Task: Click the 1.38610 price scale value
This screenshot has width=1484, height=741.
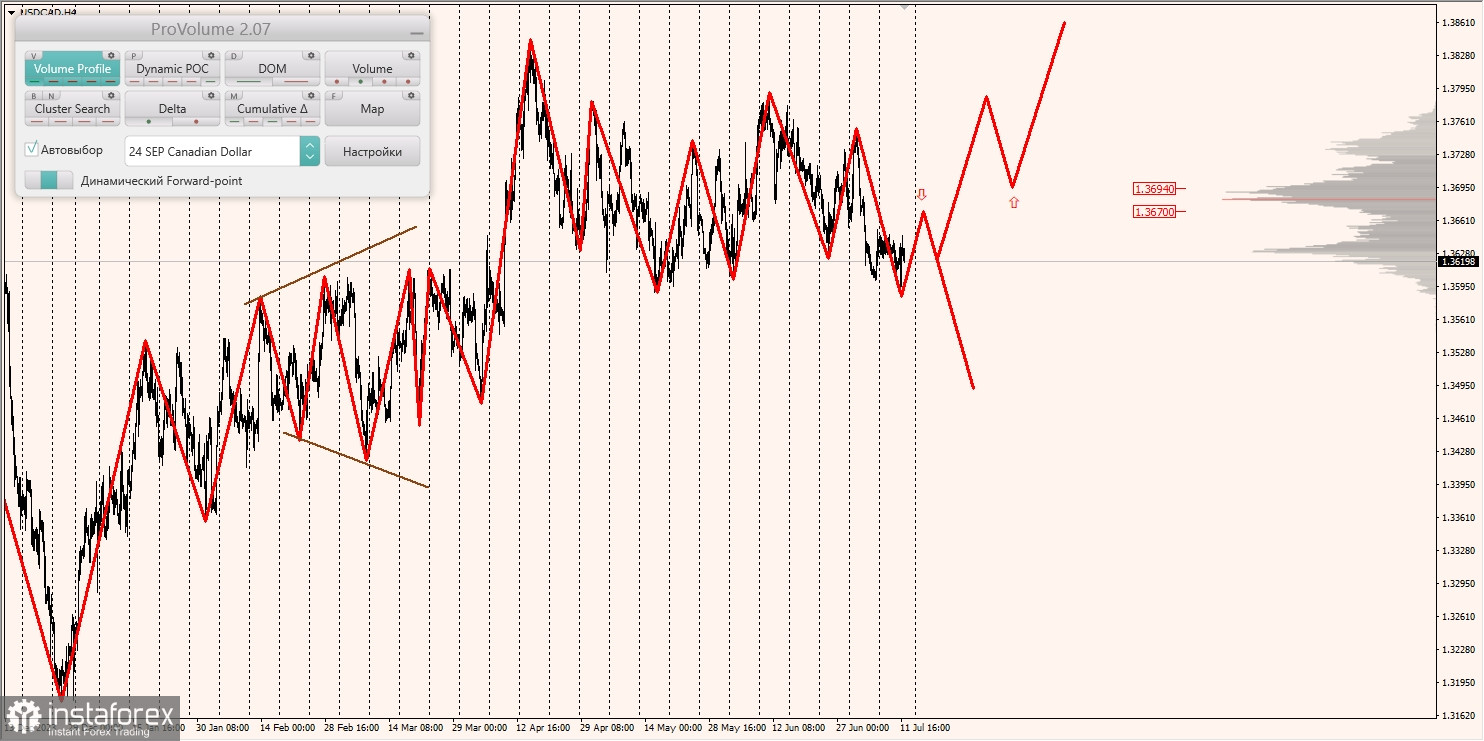Action: (1458, 22)
